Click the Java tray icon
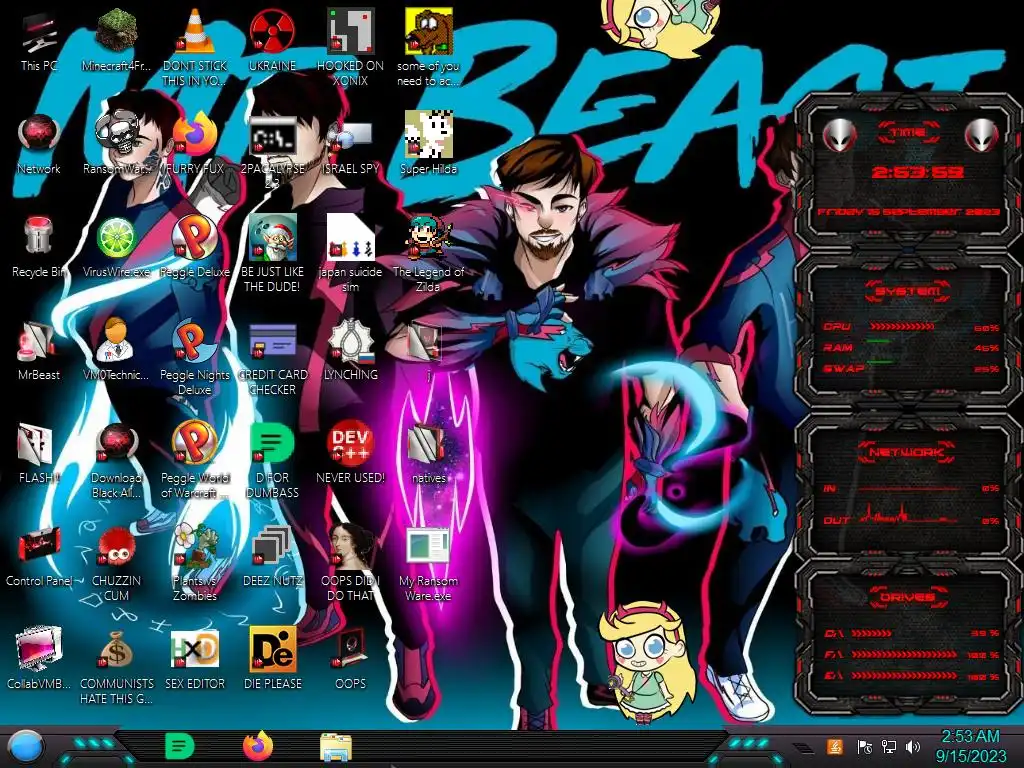The height and width of the screenshot is (768, 1024). (835, 746)
